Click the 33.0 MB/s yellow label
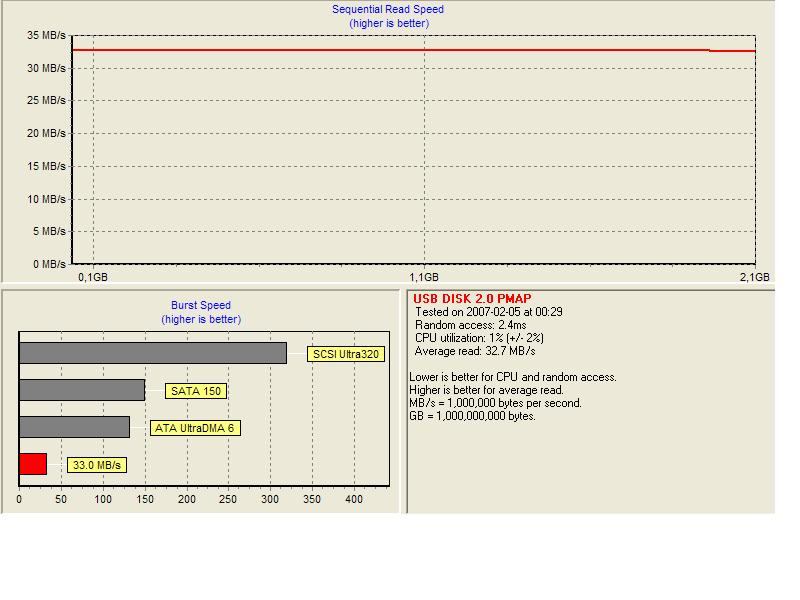The image size is (800, 600). (97, 465)
